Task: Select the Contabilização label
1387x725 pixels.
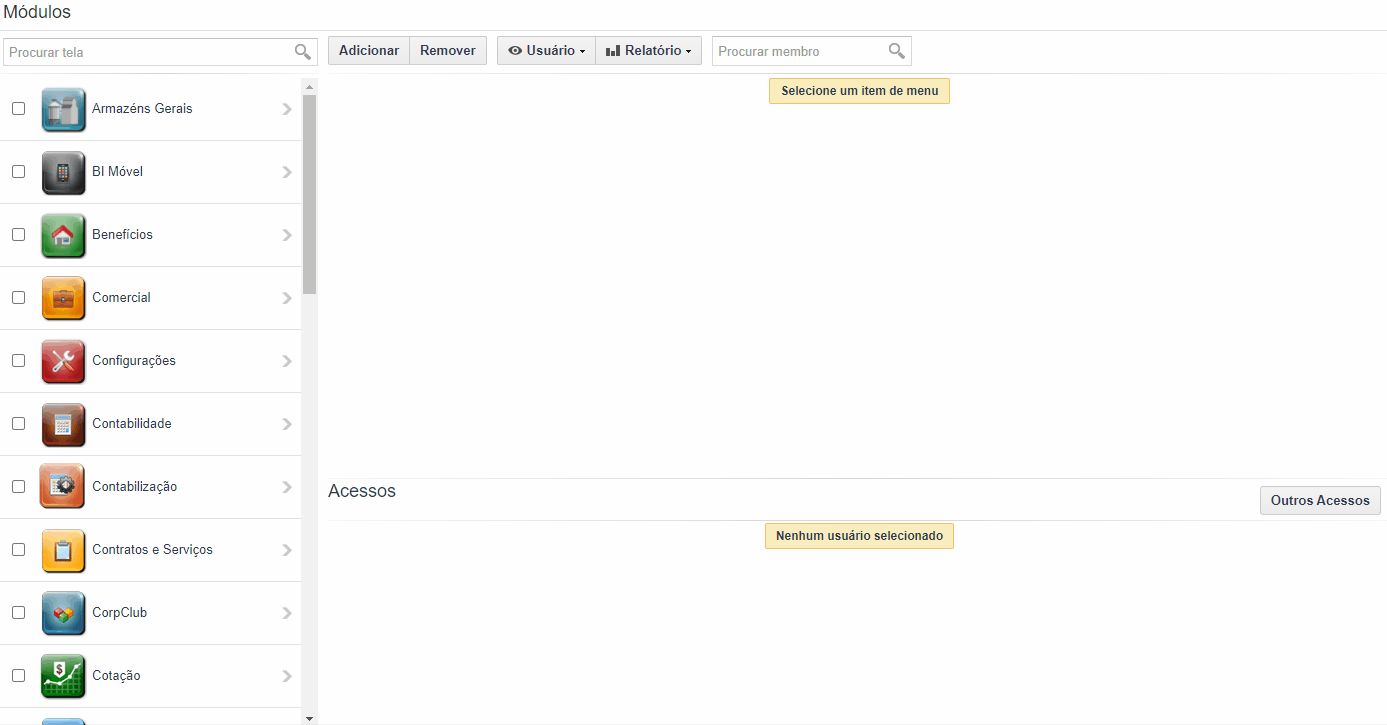Action: click(x=134, y=487)
